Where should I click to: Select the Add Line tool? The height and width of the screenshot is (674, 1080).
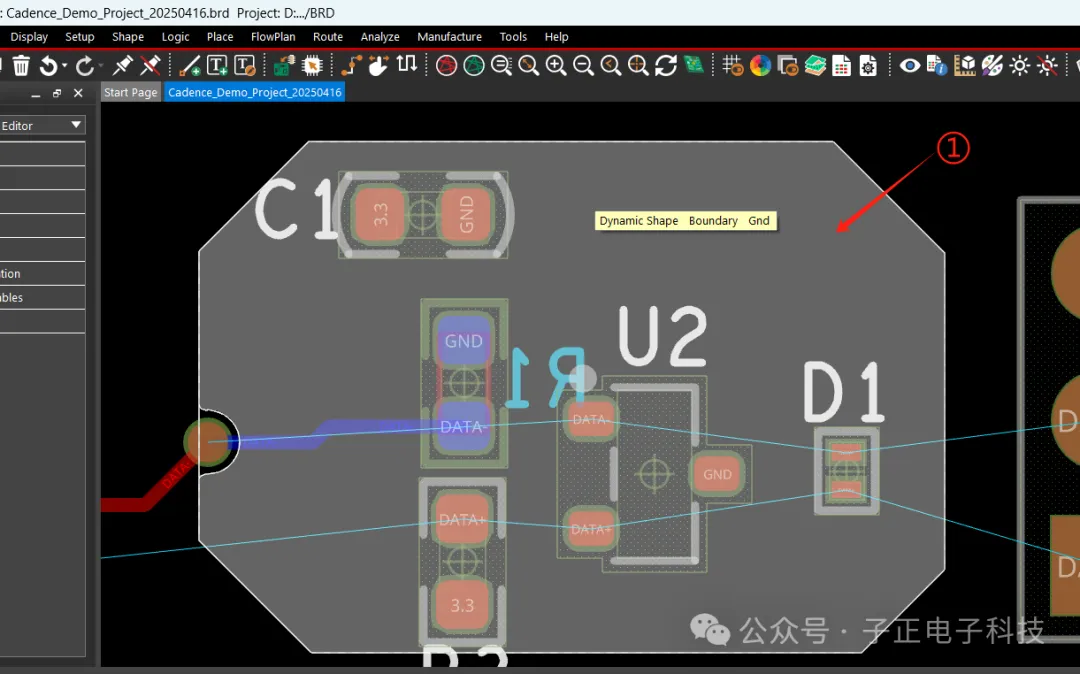point(189,65)
